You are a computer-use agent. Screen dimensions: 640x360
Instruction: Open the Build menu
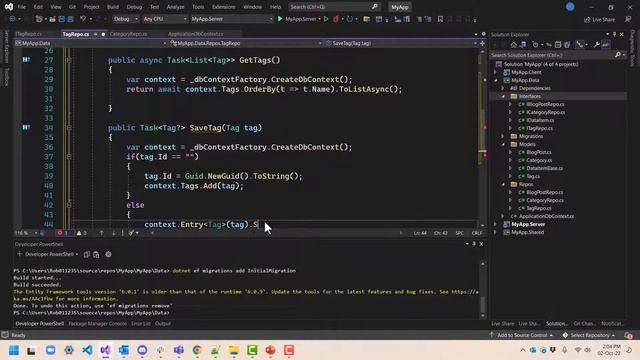tap(113, 7)
